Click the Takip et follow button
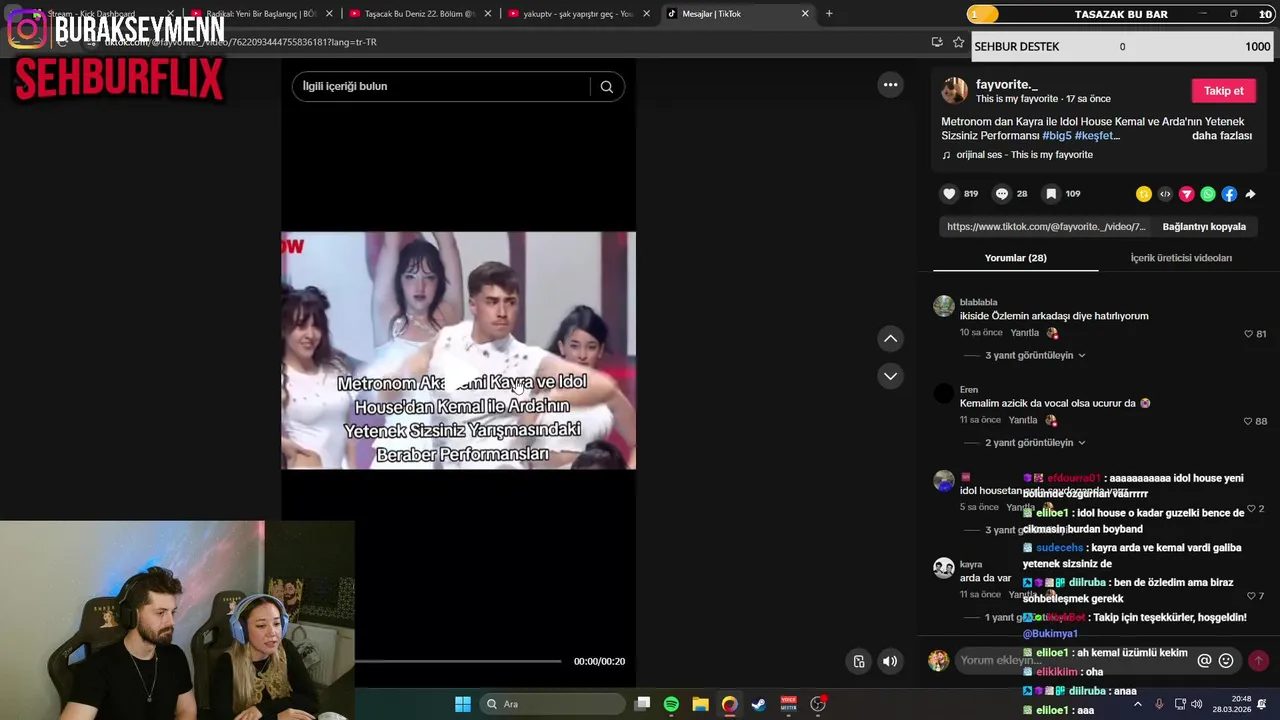This screenshot has height=720, width=1280. (x=1223, y=91)
